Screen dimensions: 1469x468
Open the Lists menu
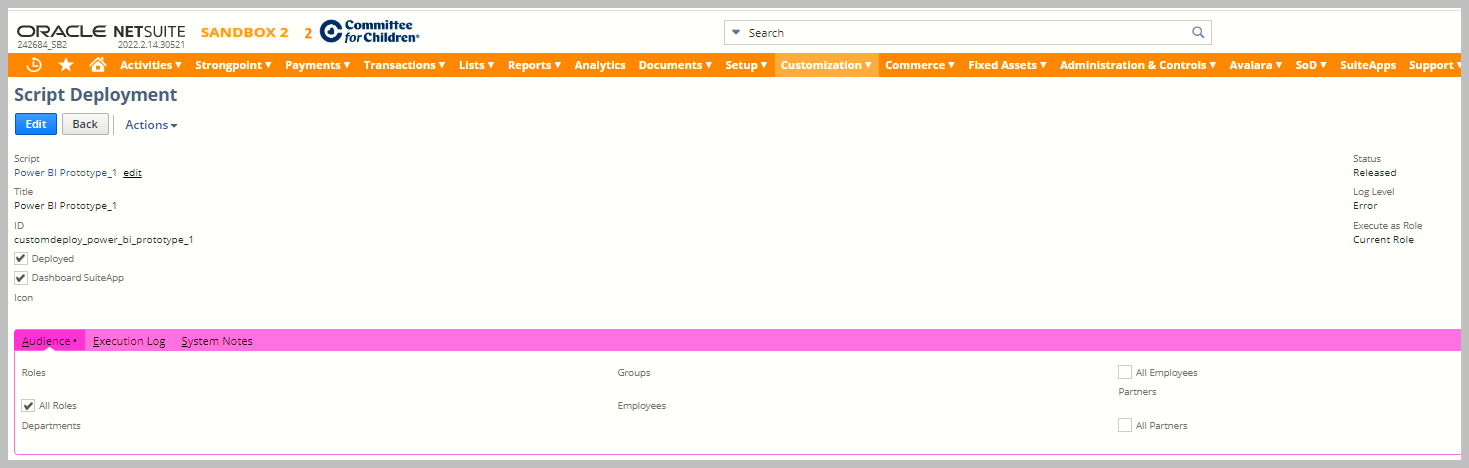pyautogui.click(x=477, y=65)
